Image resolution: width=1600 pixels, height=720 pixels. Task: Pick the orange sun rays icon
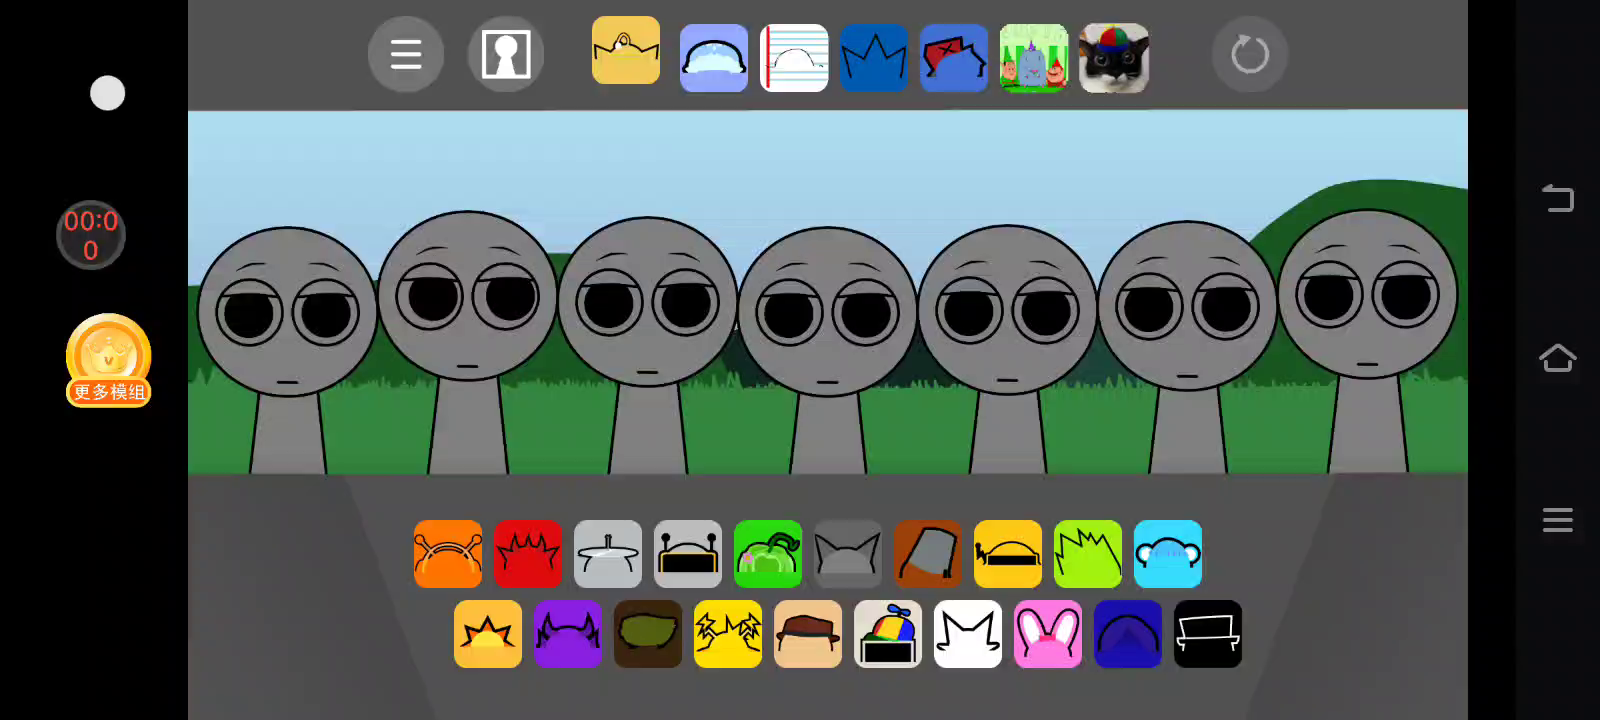coord(488,634)
